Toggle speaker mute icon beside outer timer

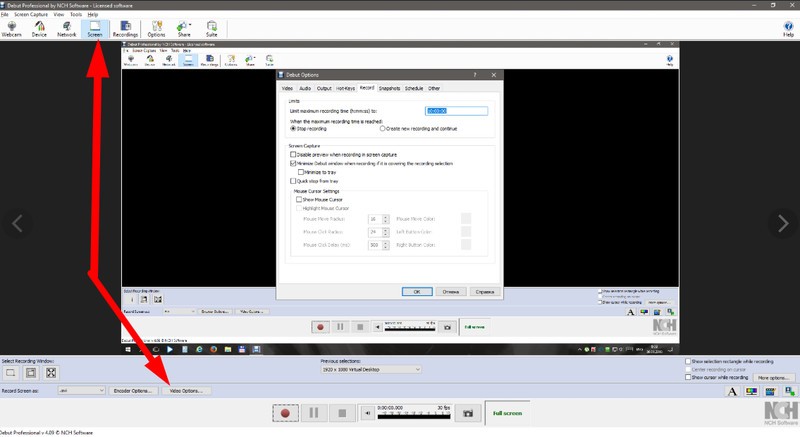367,413
